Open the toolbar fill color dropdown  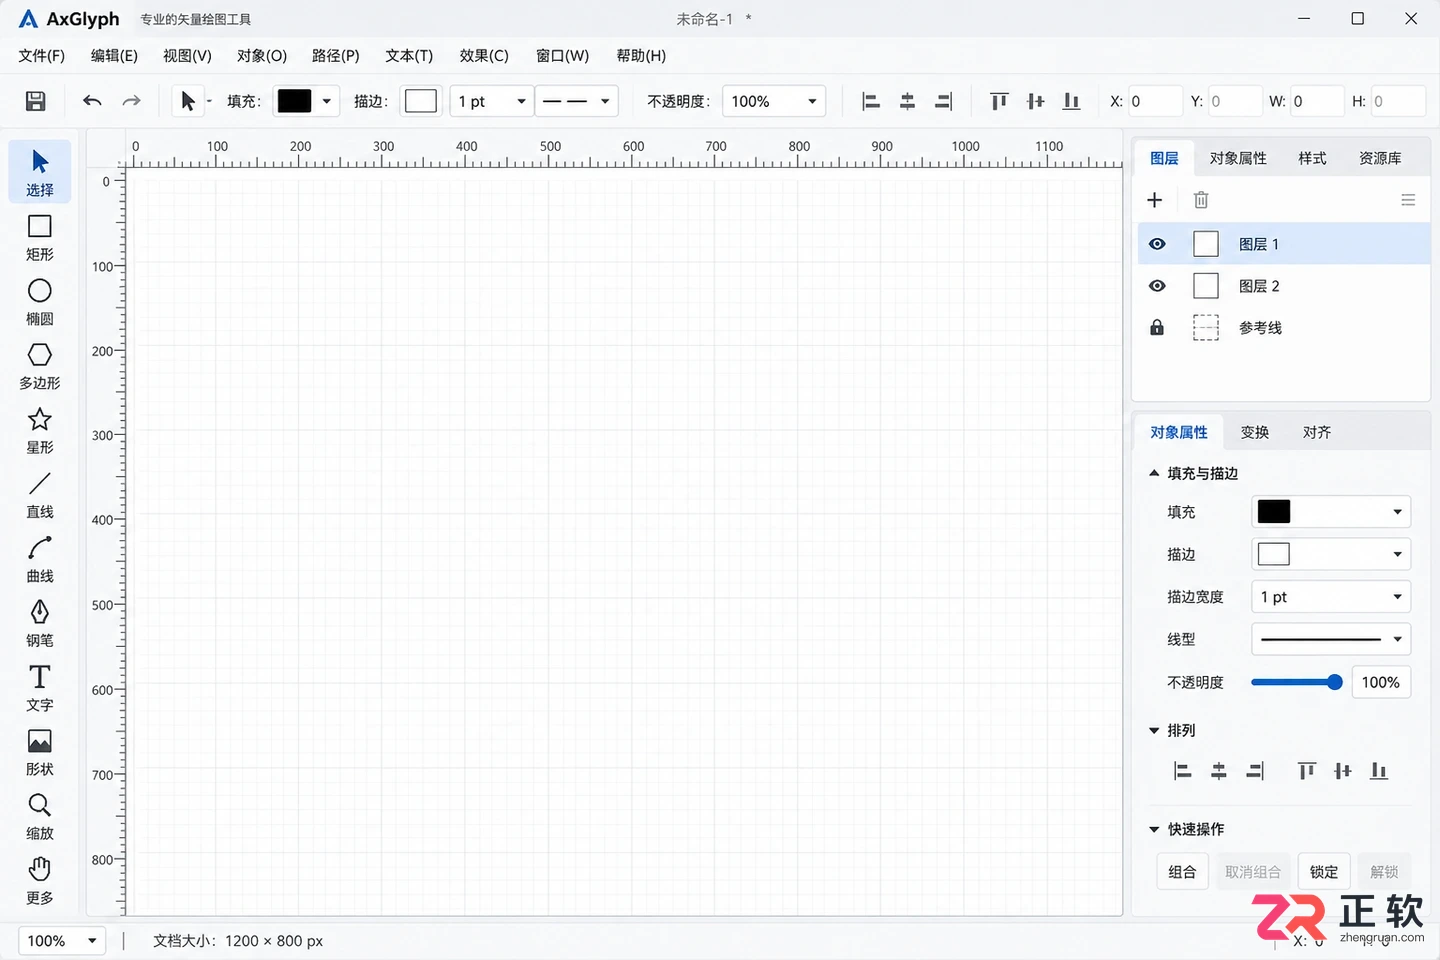[327, 101]
